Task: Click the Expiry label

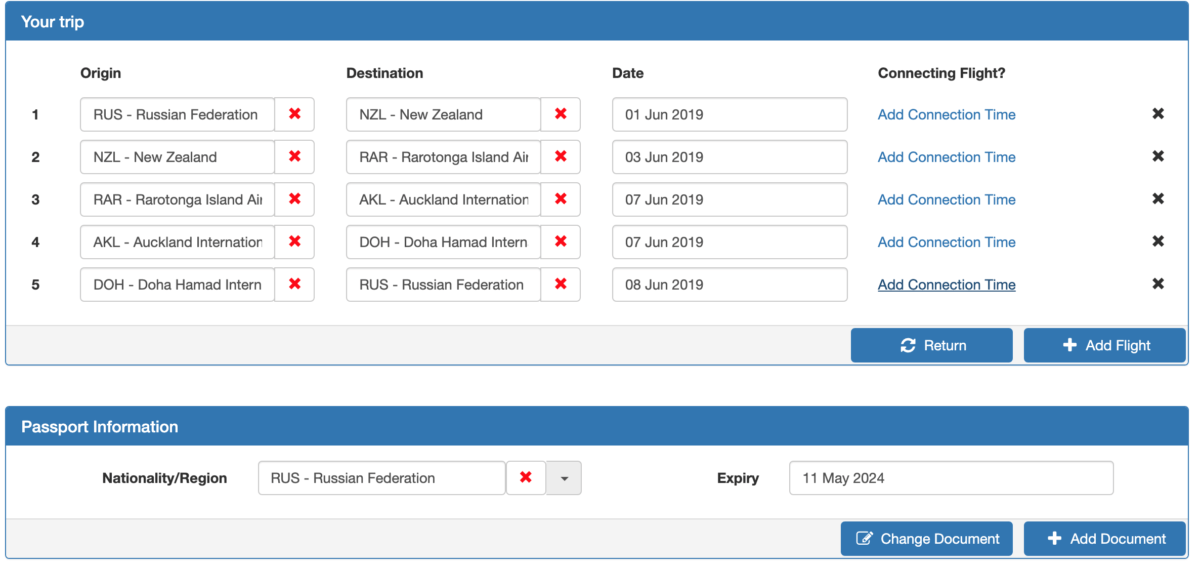Action: click(x=738, y=478)
